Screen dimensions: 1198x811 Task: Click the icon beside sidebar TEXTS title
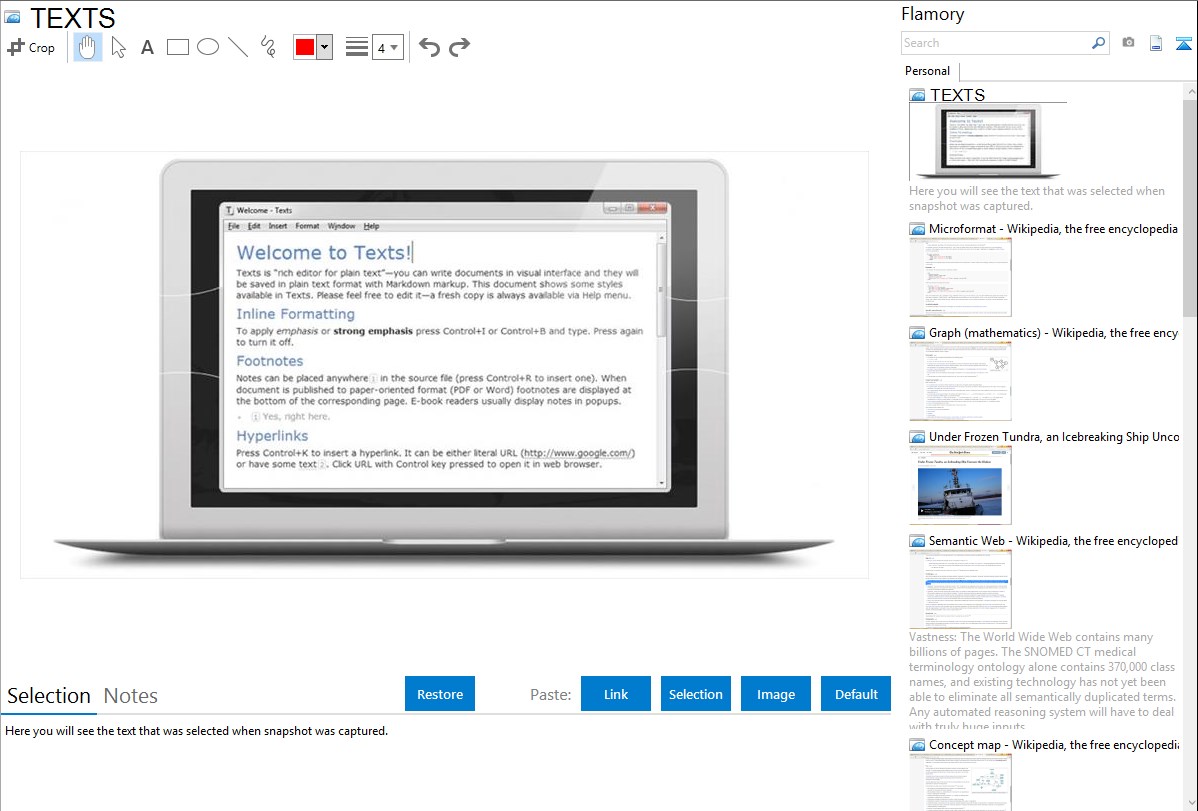coord(918,96)
